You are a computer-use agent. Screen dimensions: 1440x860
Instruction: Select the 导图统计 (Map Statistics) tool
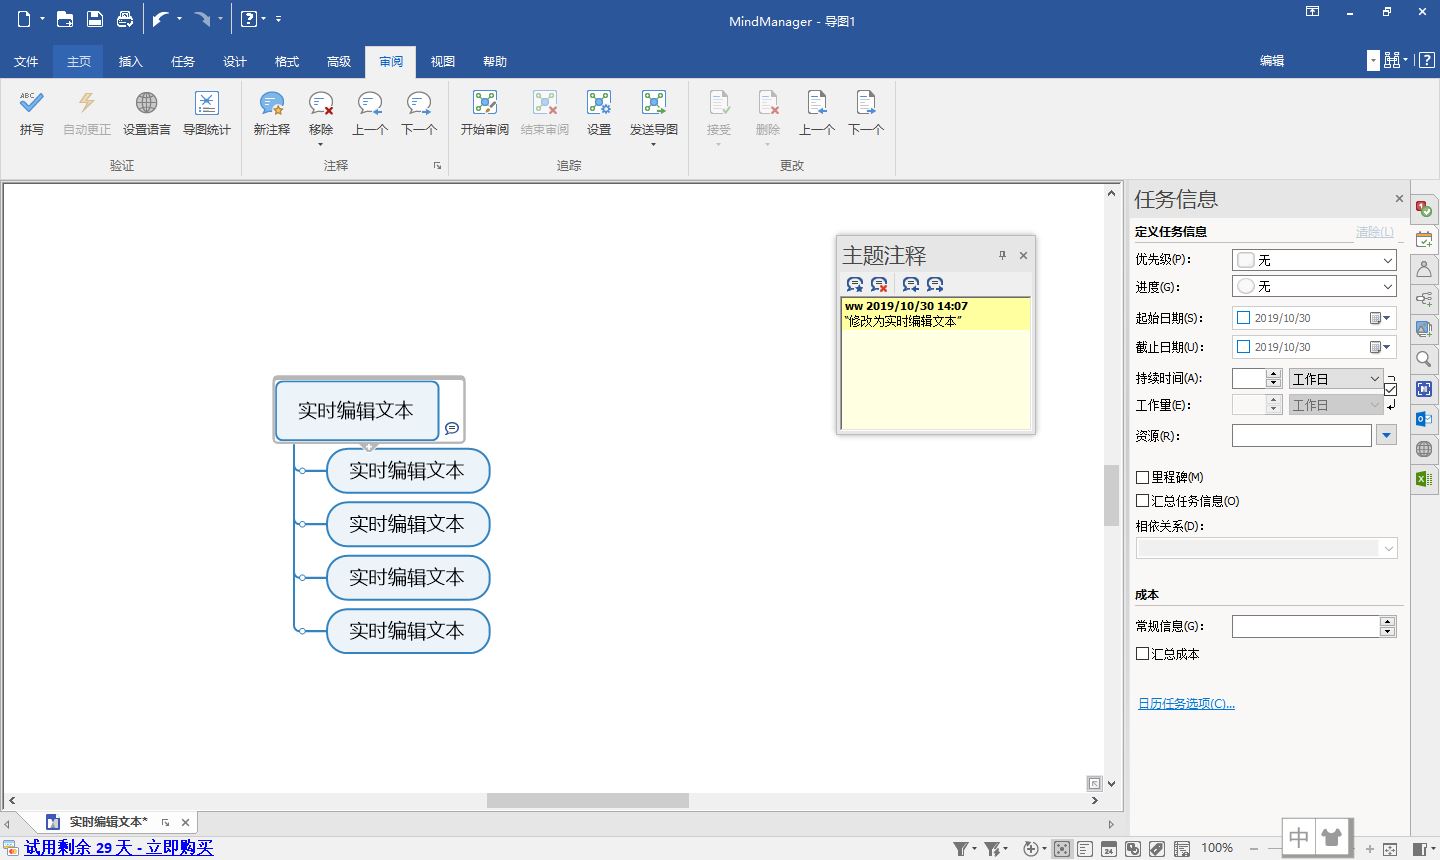[x=206, y=113]
